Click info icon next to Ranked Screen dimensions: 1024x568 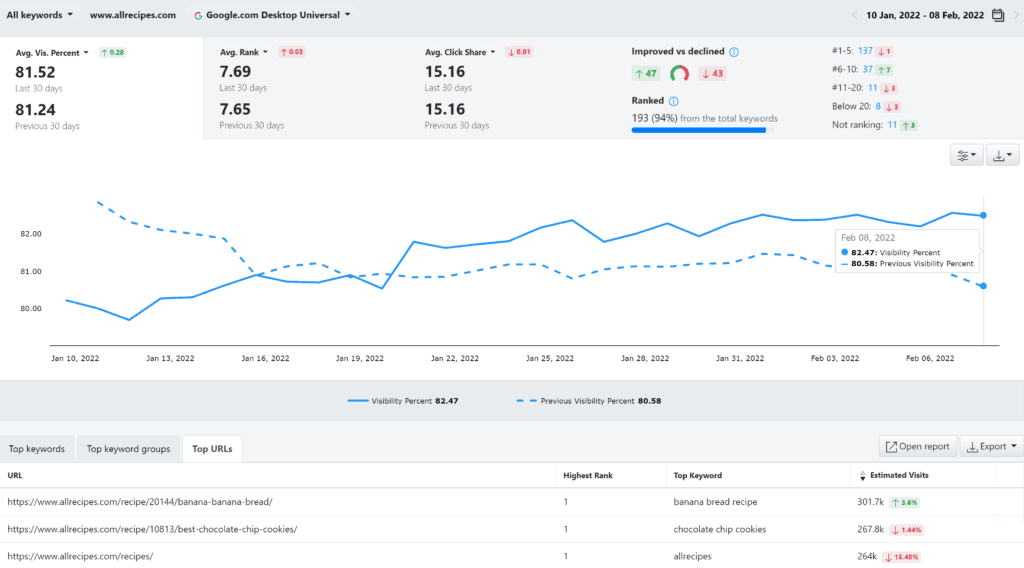click(x=673, y=101)
